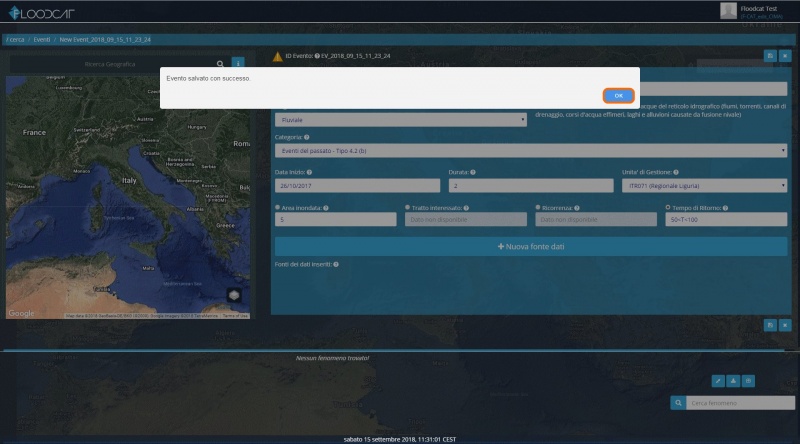The width and height of the screenshot is (800, 444).
Task: Click OK in the success dialog
Action: [618, 95]
